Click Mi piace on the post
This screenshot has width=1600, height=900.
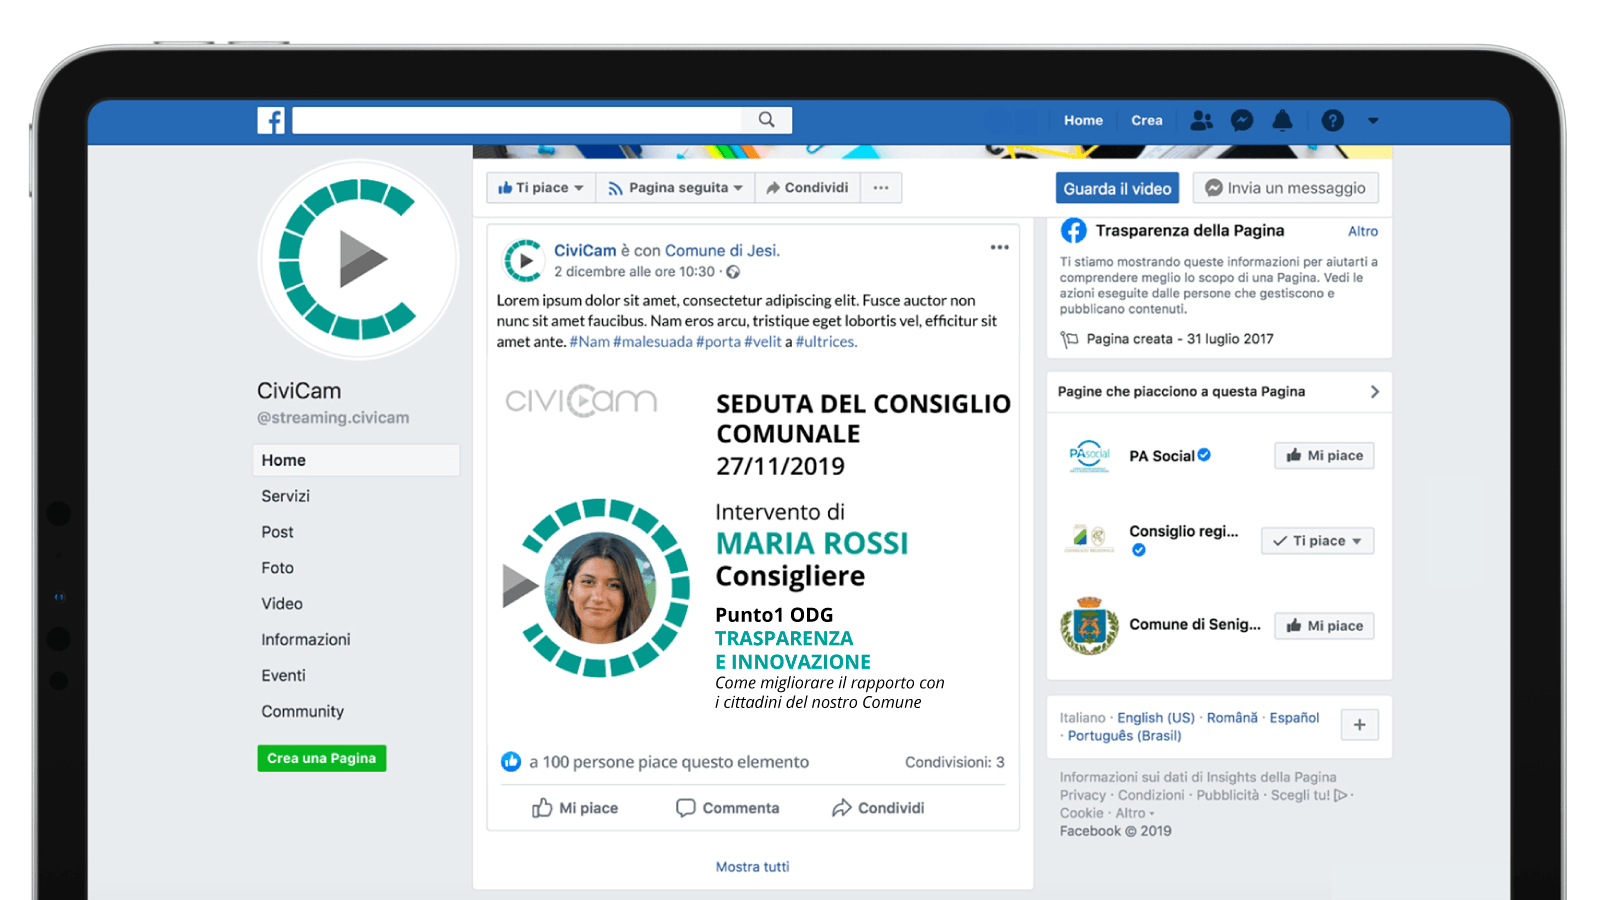(575, 808)
